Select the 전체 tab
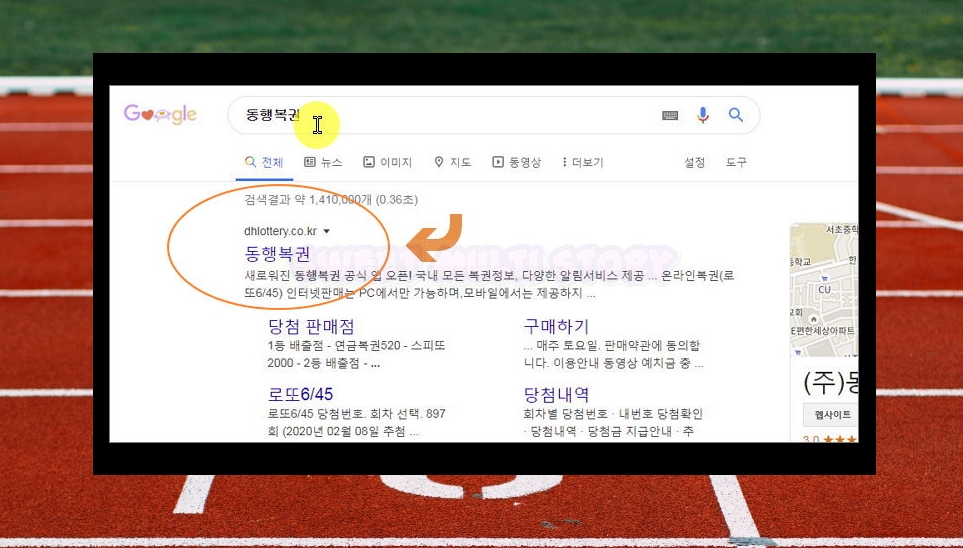This screenshot has width=963, height=548. click(264, 162)
